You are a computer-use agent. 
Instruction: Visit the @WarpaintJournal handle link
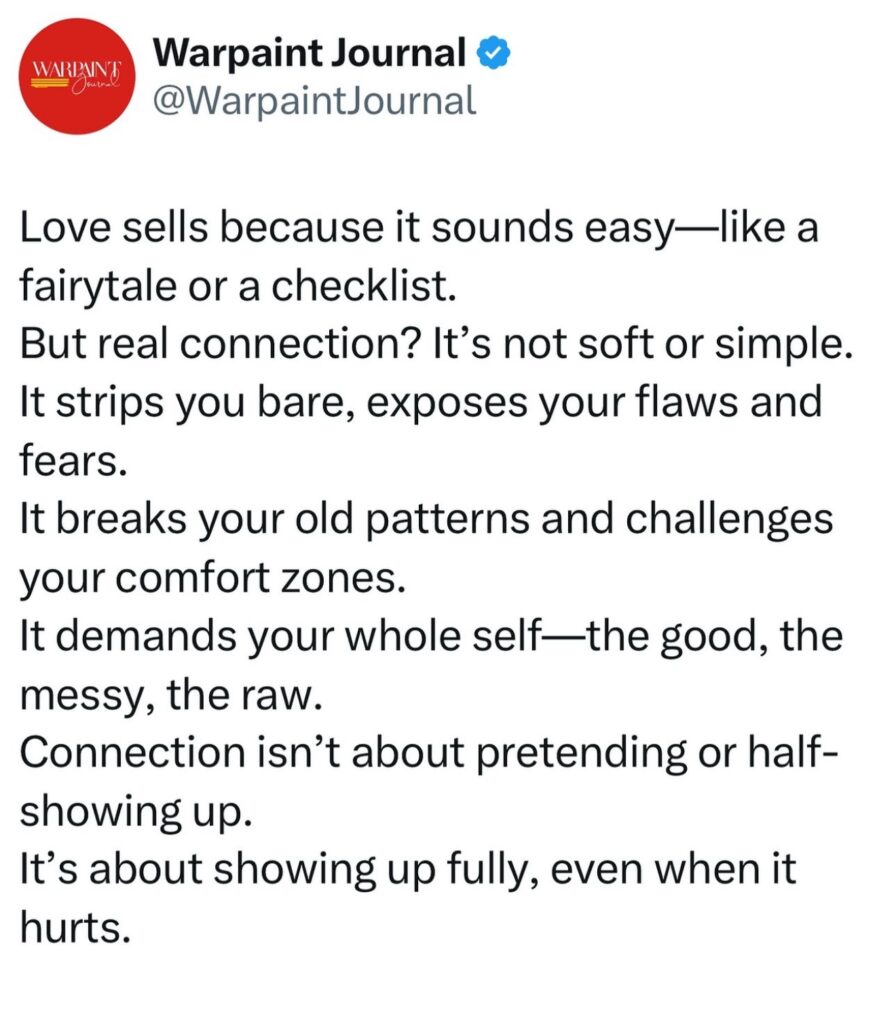click(x=313, y=101)
